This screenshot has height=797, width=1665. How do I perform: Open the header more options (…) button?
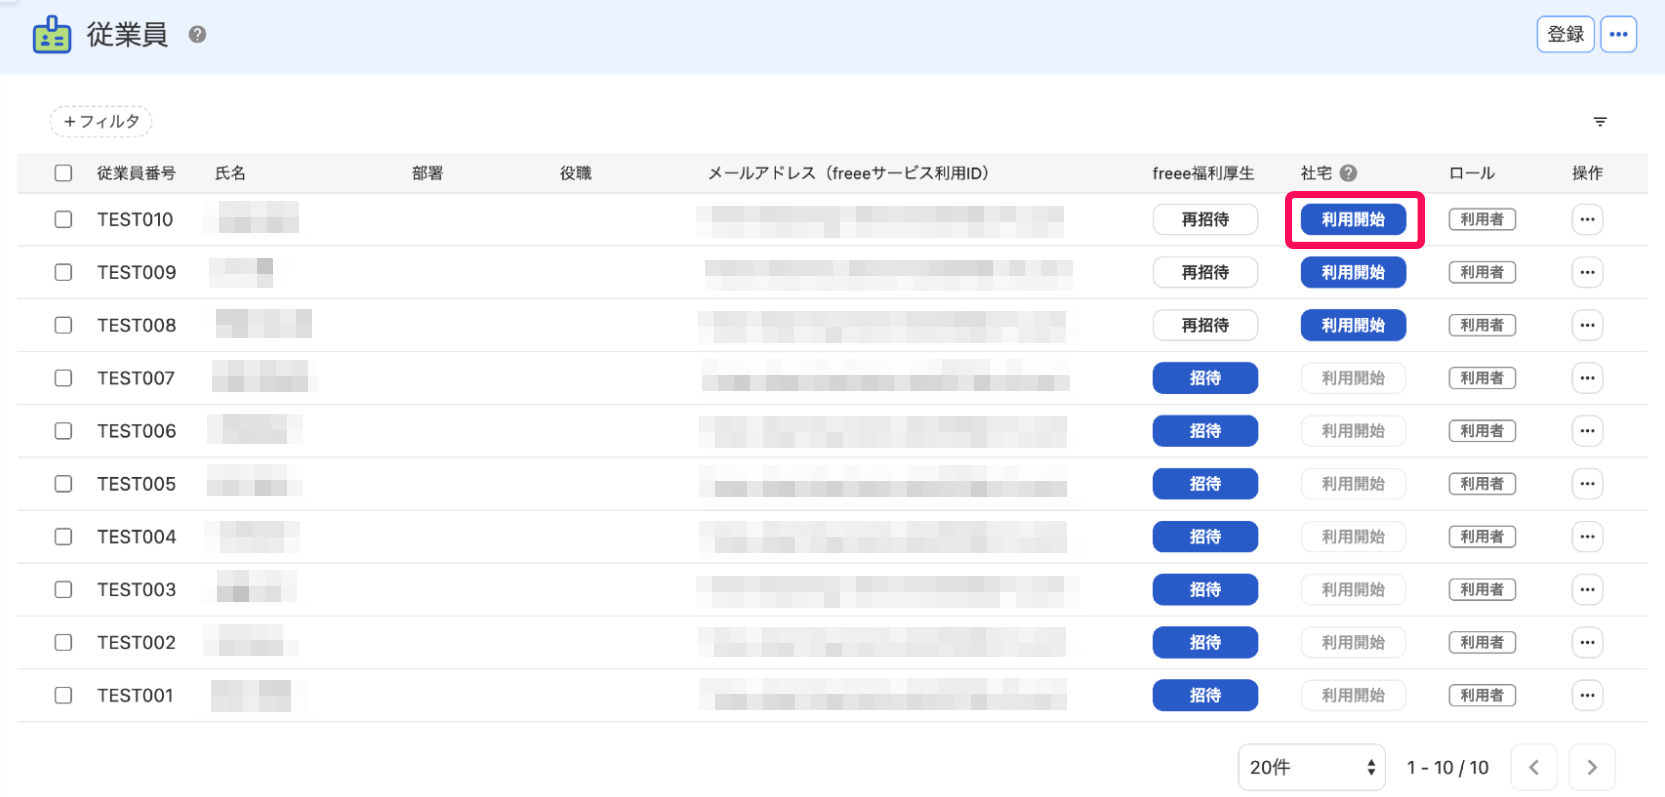1618,34
